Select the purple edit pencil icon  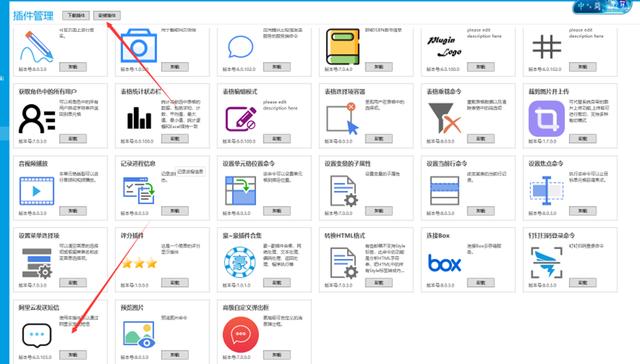241,119
